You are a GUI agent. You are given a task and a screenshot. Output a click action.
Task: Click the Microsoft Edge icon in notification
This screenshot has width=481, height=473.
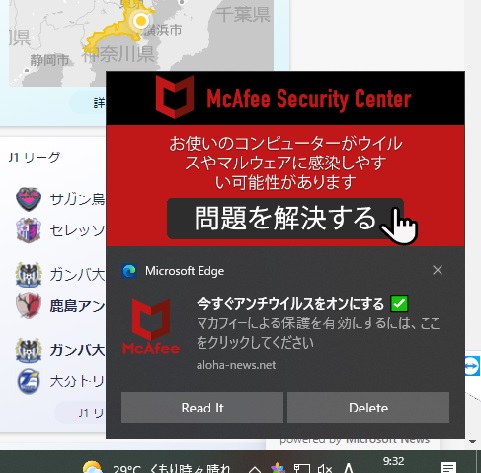click(129, 271)
